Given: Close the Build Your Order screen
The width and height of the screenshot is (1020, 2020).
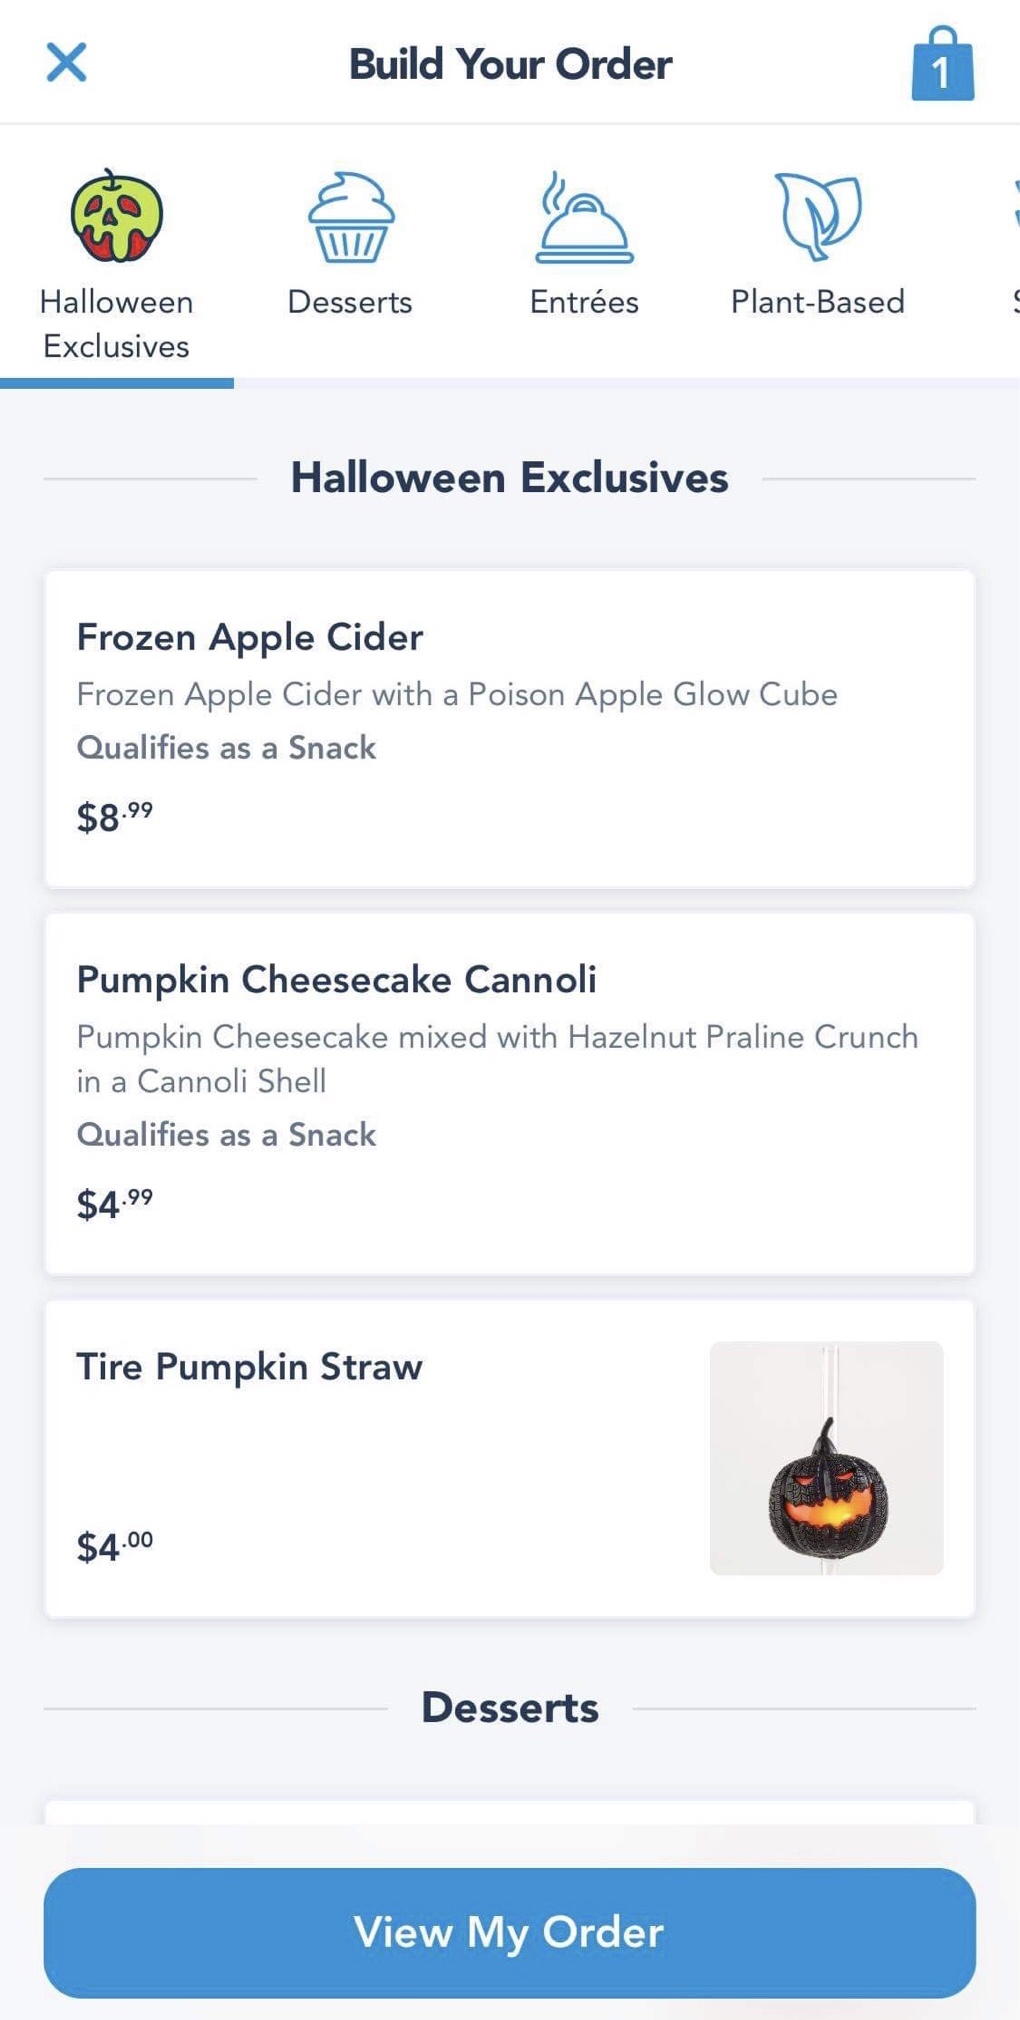Looking at the screenshot, I should coord(66,62).
